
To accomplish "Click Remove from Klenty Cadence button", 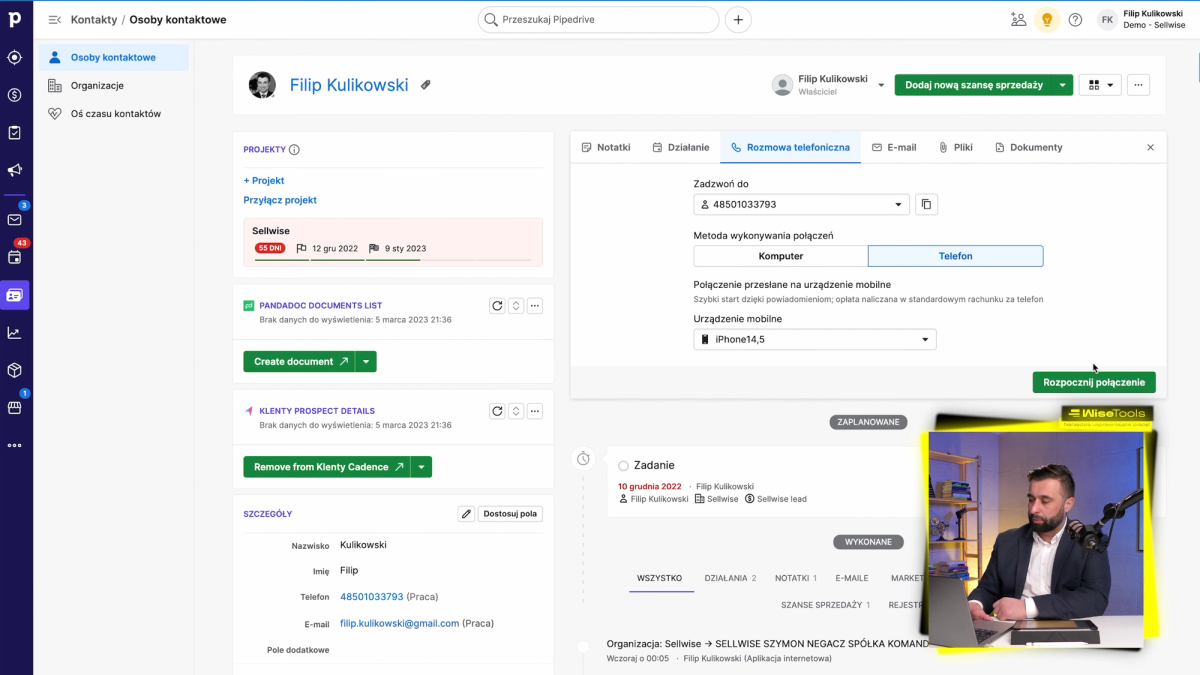I will [327, 467].
